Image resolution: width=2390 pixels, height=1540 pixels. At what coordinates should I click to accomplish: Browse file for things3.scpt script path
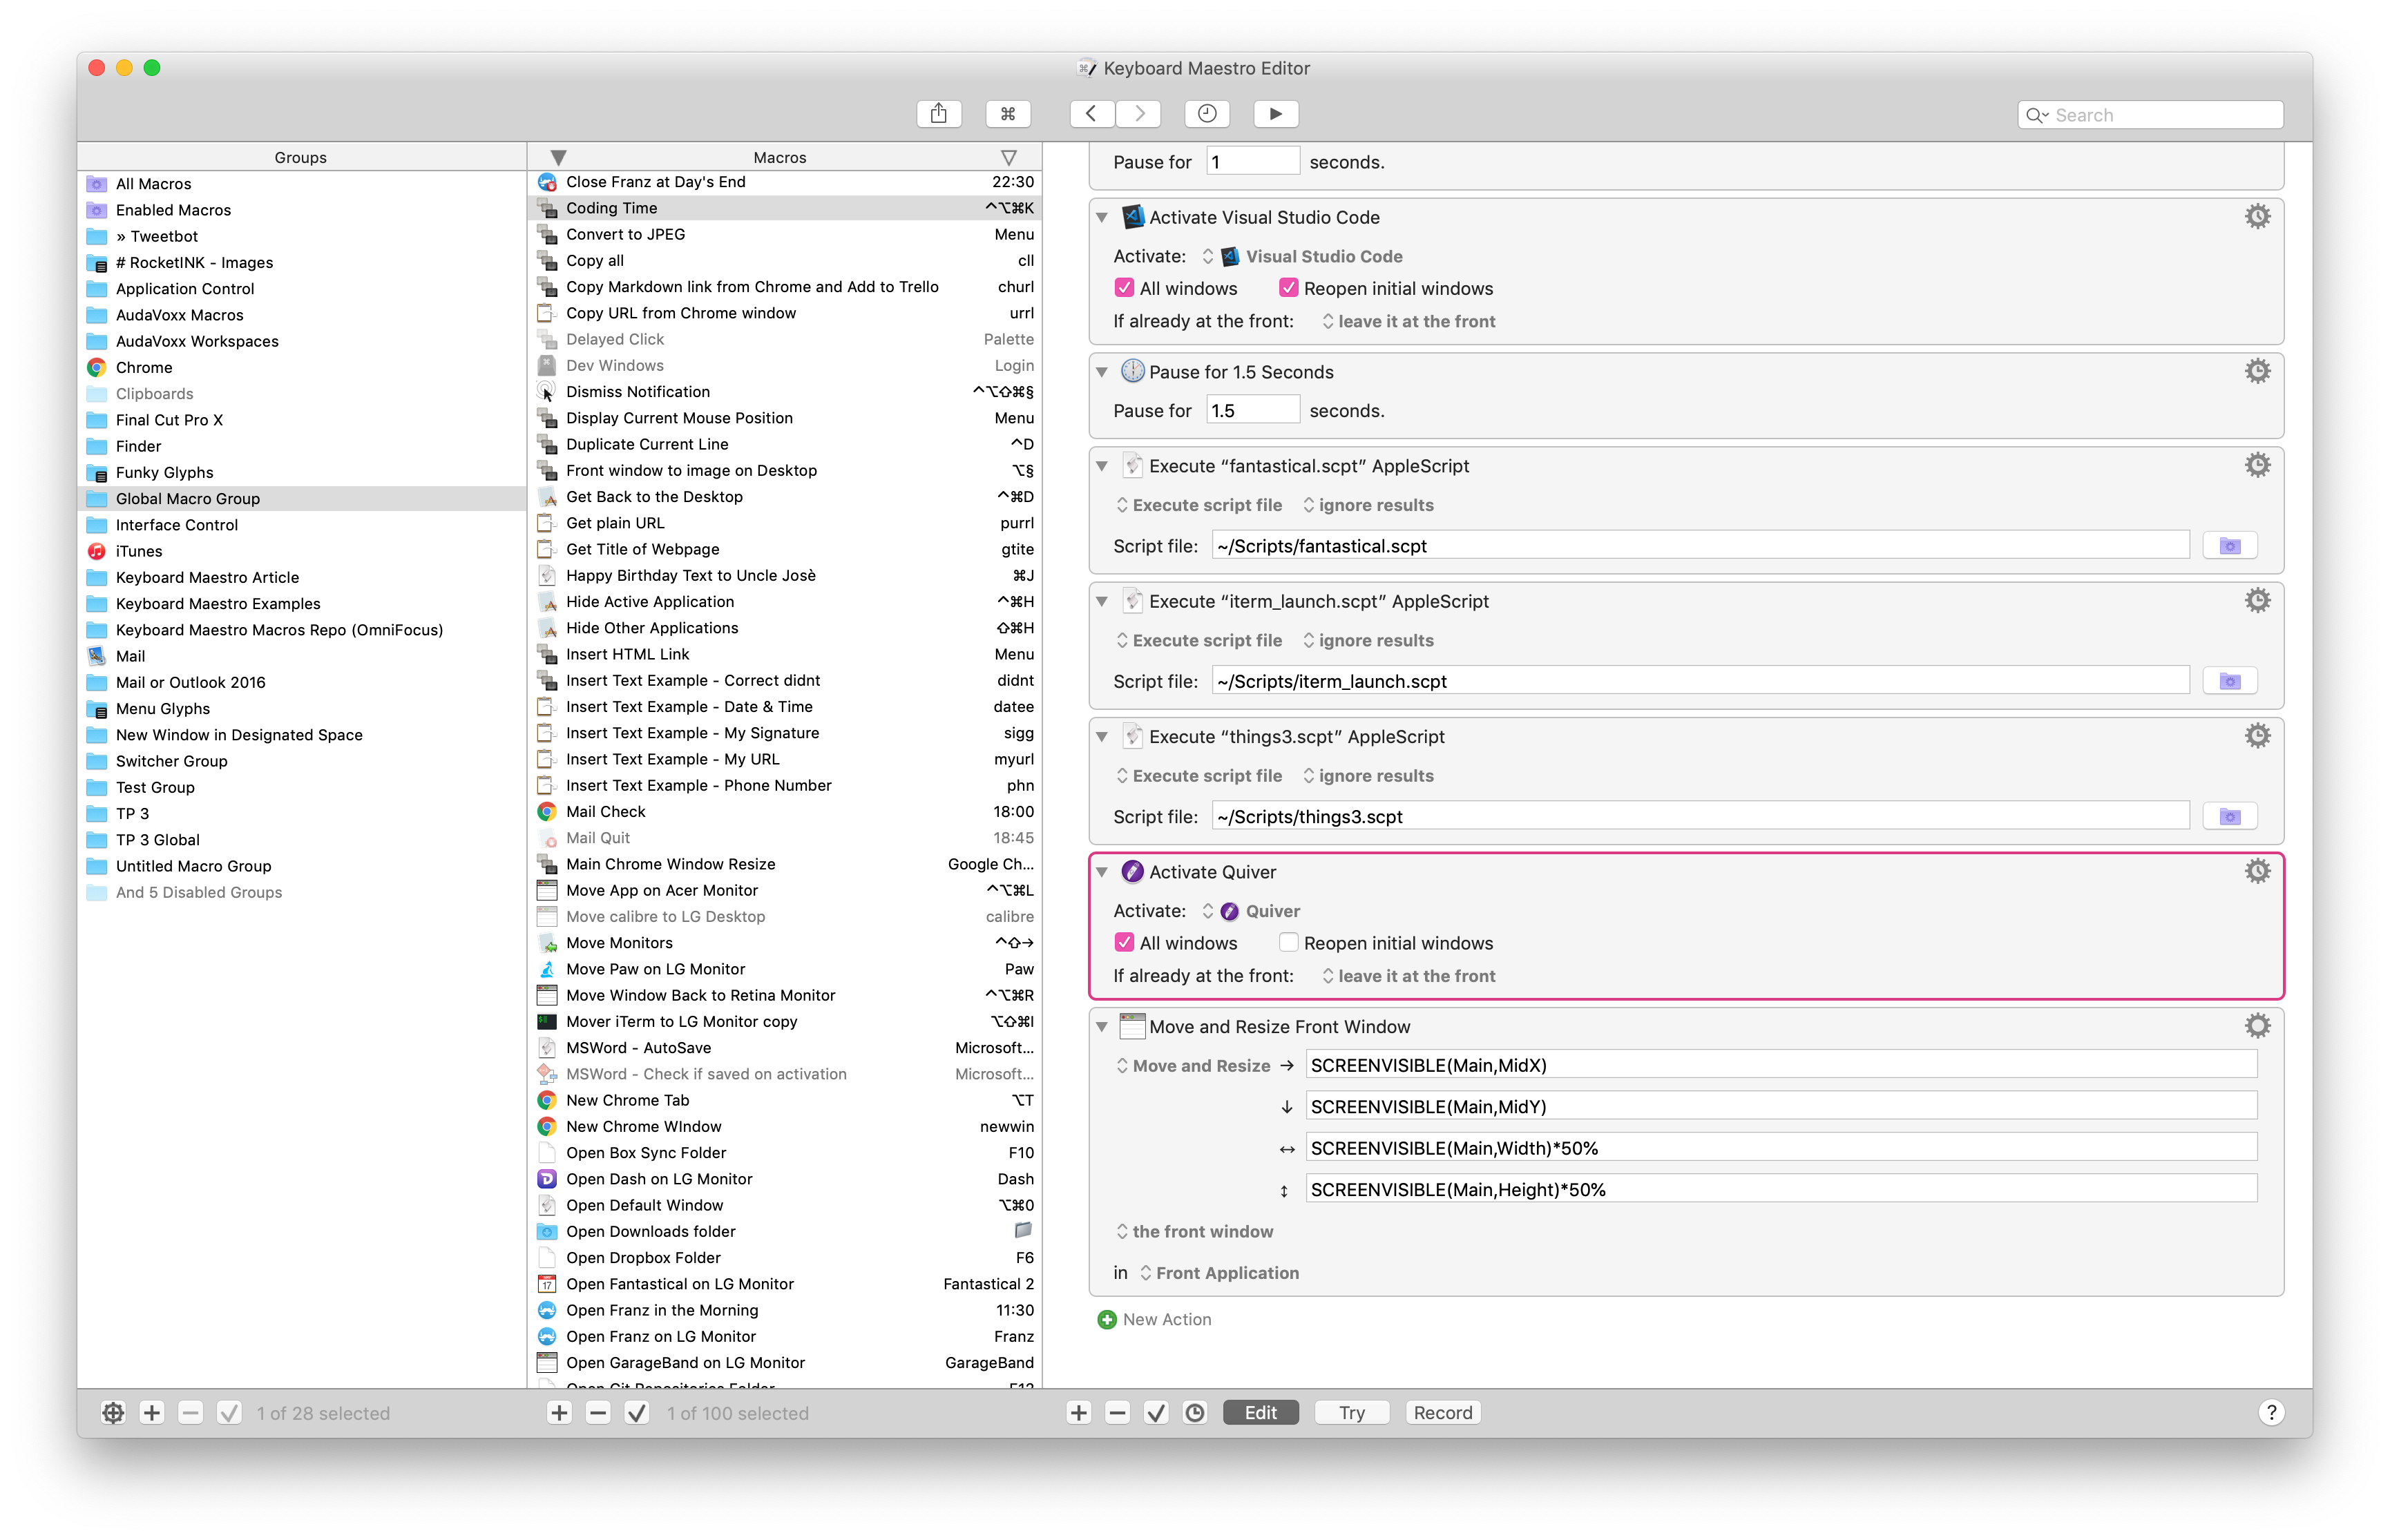2229,817
